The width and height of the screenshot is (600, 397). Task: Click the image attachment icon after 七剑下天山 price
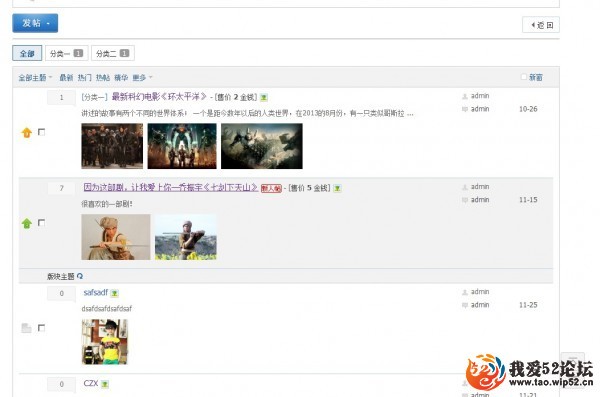337,188
